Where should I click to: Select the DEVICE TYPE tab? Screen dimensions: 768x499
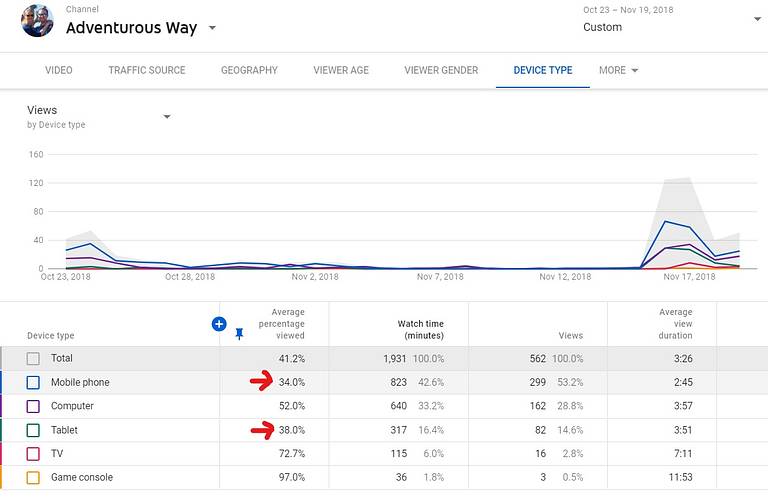click(543, 70)
